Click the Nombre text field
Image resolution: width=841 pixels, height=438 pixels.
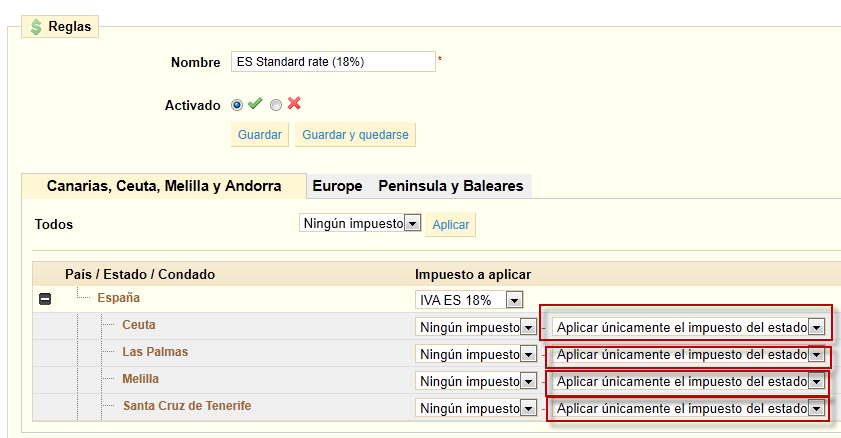(333, 62)
